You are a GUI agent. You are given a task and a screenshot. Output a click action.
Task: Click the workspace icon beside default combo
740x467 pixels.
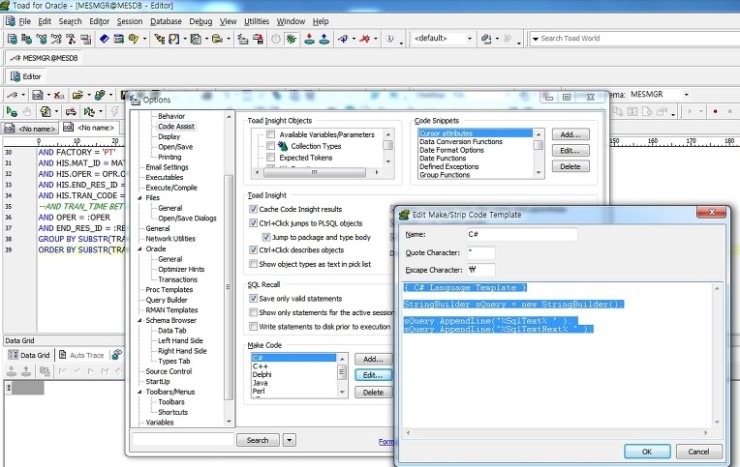pyautogui.click(x=486, y=39)
